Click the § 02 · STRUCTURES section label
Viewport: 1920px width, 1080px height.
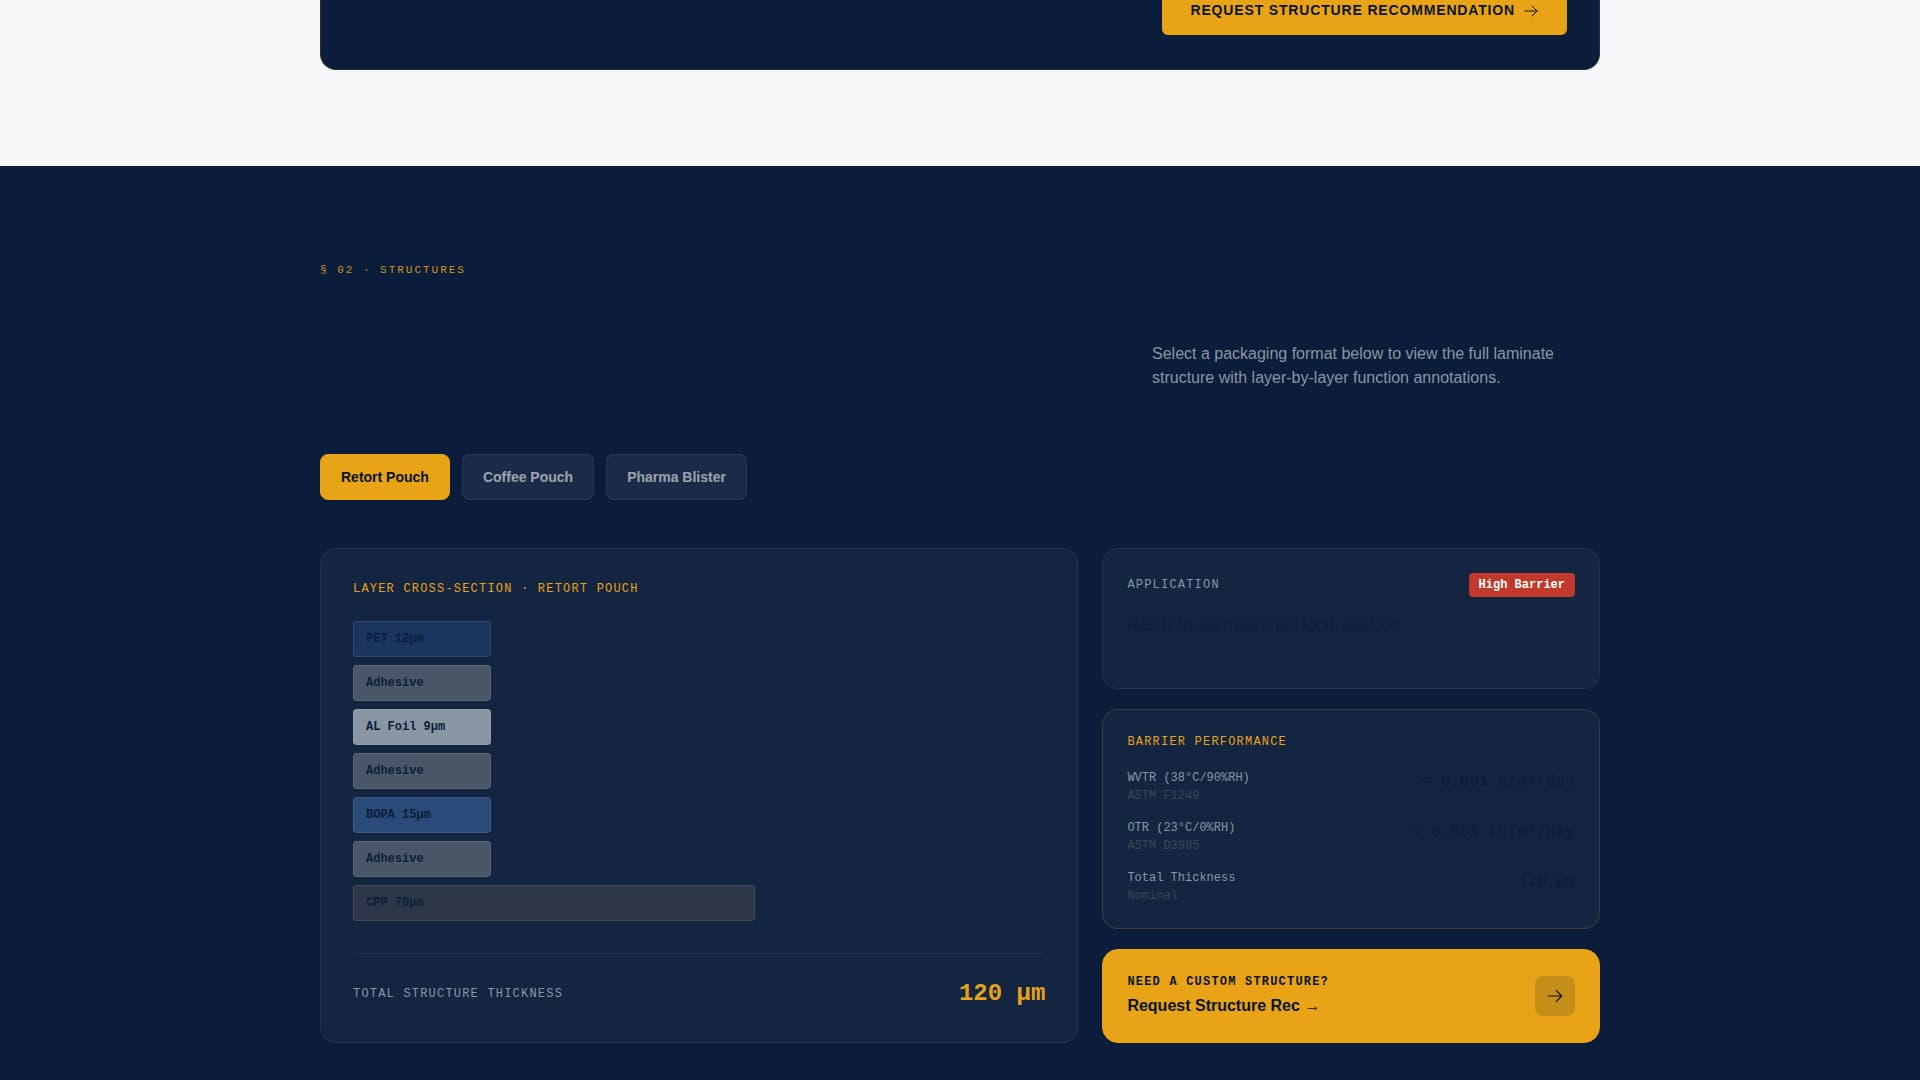click(x=392, y=269)
